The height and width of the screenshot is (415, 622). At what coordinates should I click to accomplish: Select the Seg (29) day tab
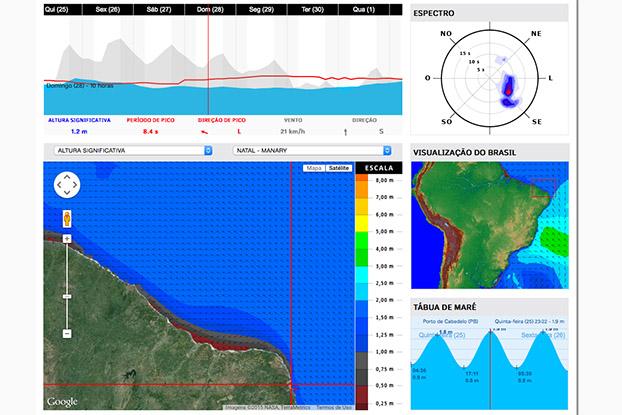(261, 10)
